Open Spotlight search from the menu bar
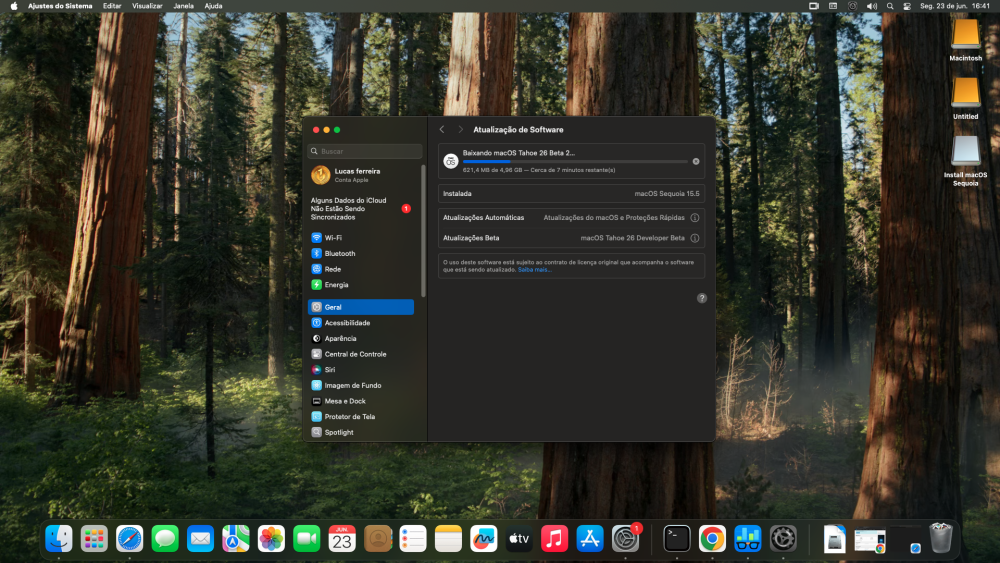This screenshot has height=563, width=1000. pos(890,6)
